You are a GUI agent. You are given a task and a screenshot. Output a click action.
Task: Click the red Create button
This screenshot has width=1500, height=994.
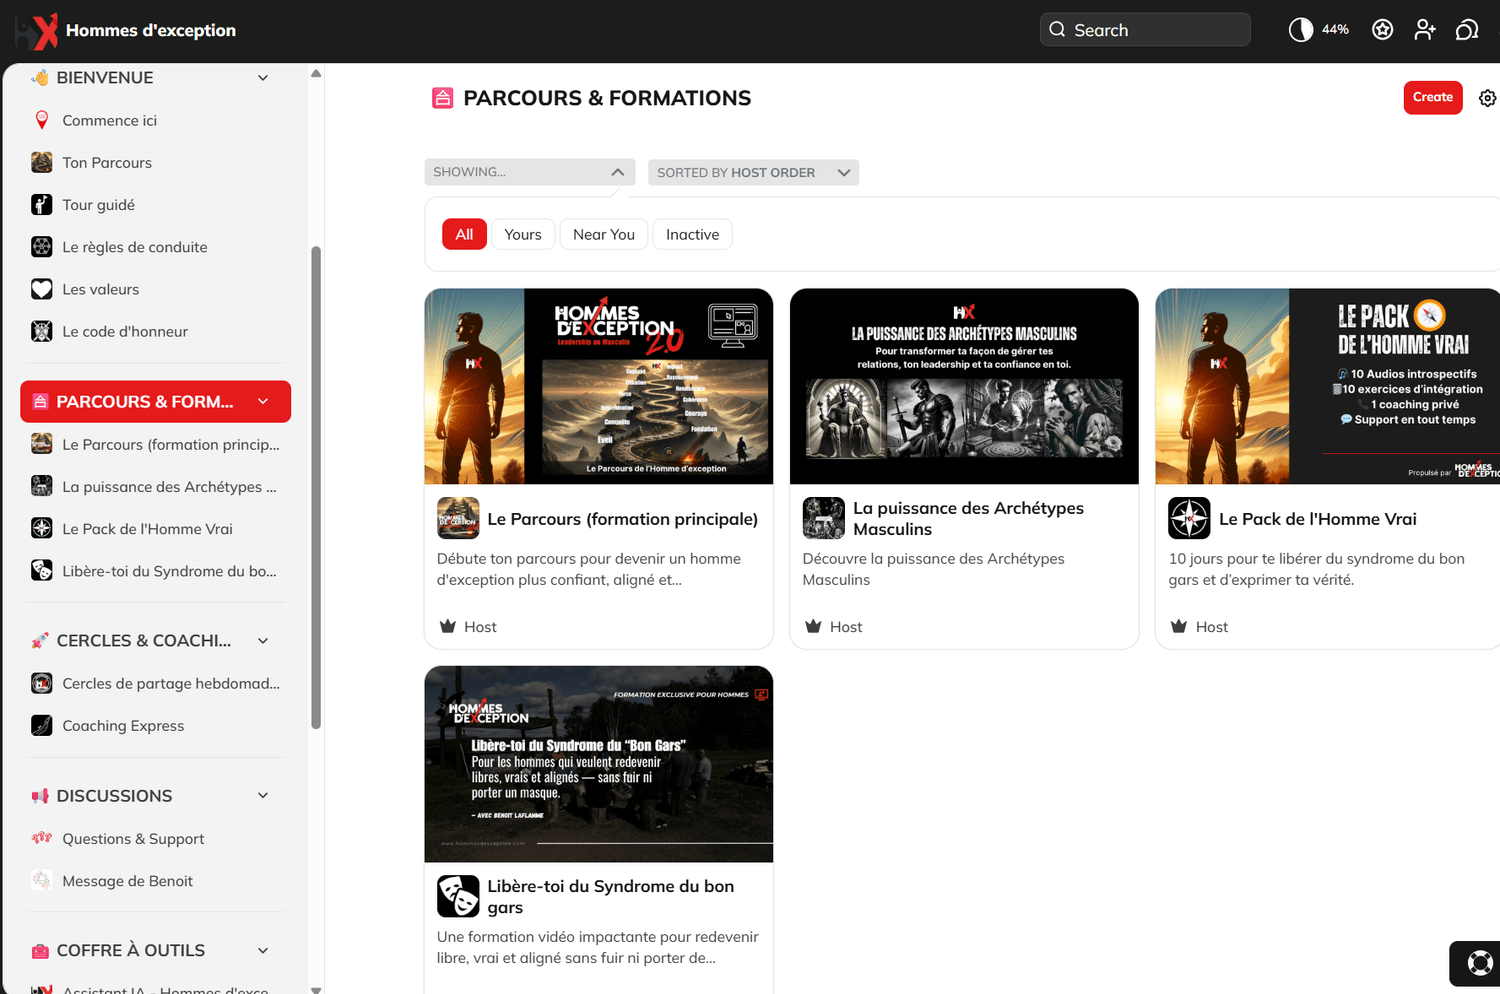click(x=1432, y=98)
